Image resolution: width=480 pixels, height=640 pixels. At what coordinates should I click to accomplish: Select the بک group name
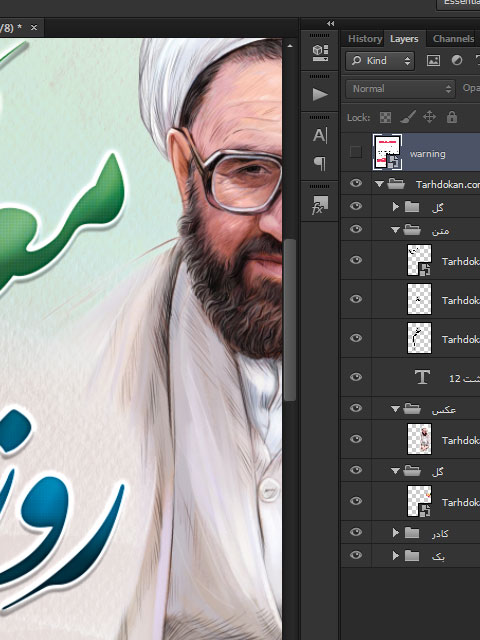438,556
